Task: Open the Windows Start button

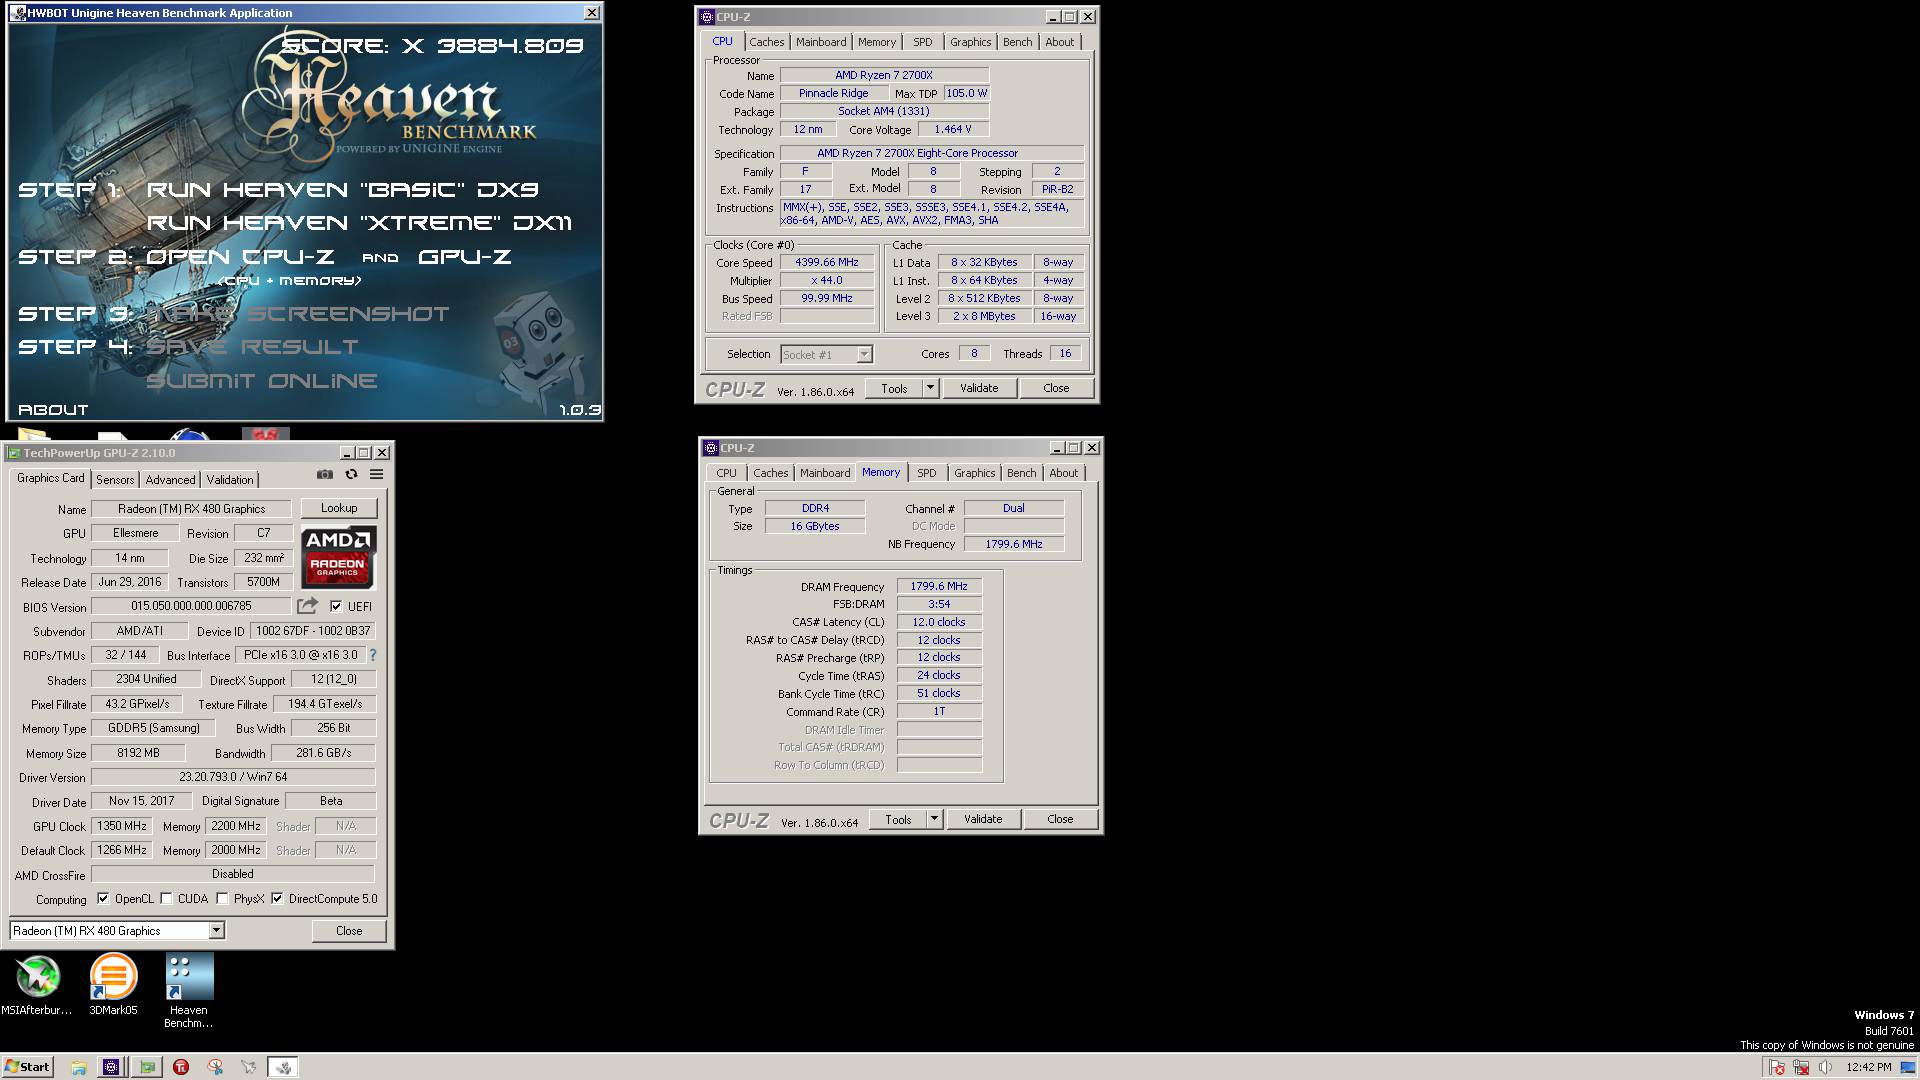Action: pos(27,1067)
